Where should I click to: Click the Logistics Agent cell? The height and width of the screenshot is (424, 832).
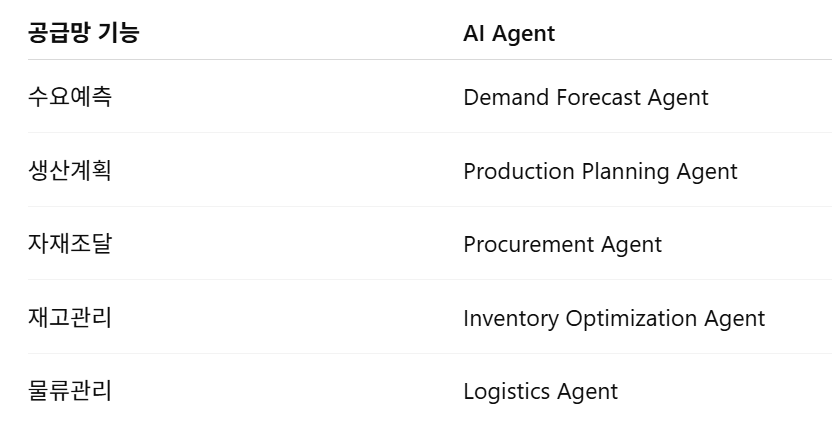540,391
